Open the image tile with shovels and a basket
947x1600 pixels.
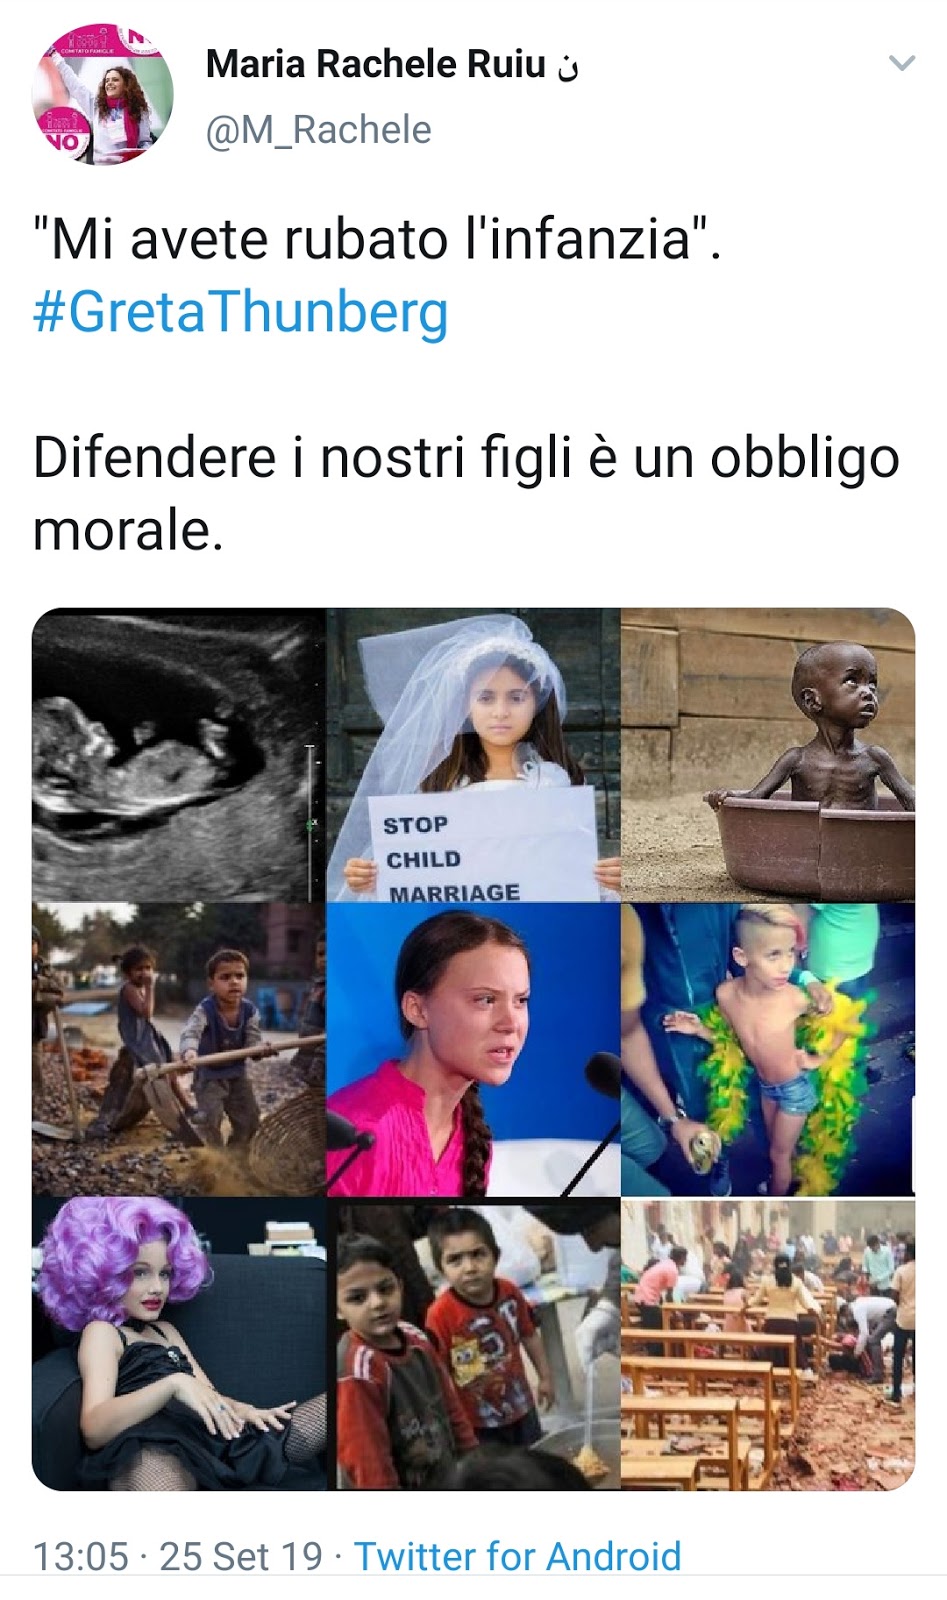pos(178,1050)
